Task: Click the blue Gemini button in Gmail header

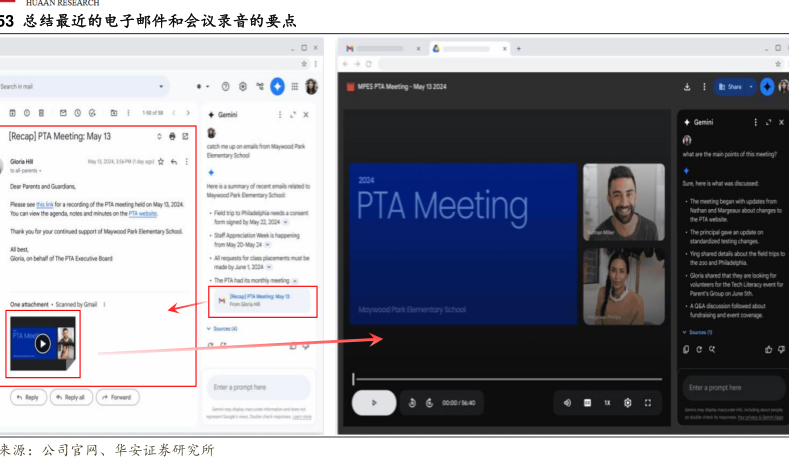Action: tap(277, 87)
